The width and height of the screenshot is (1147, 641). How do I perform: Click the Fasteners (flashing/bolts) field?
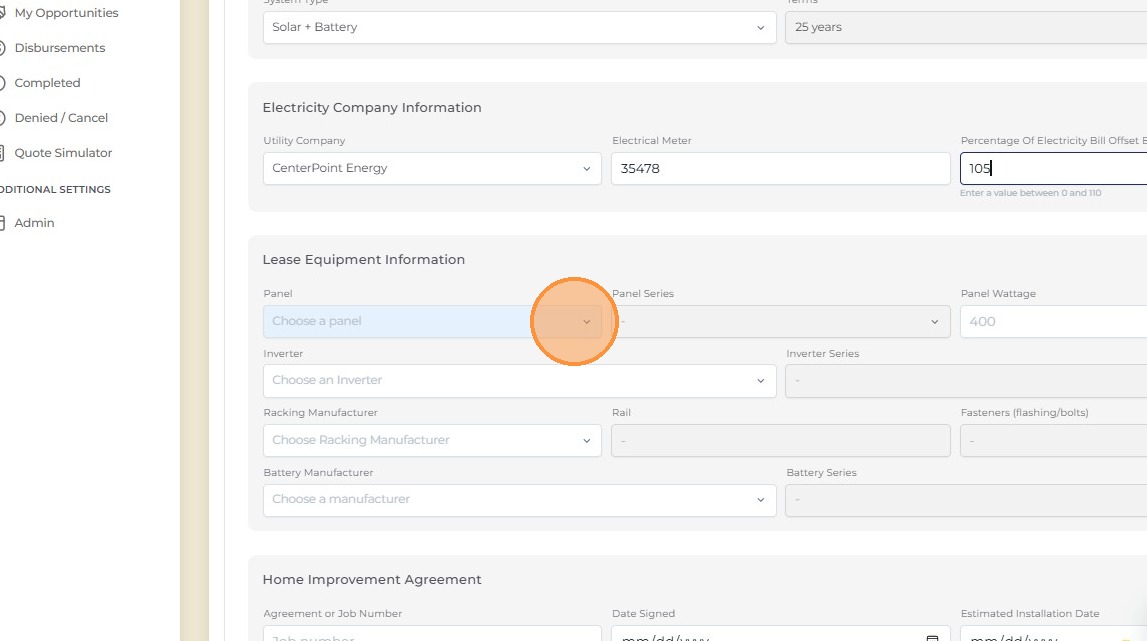[1053, 441]
